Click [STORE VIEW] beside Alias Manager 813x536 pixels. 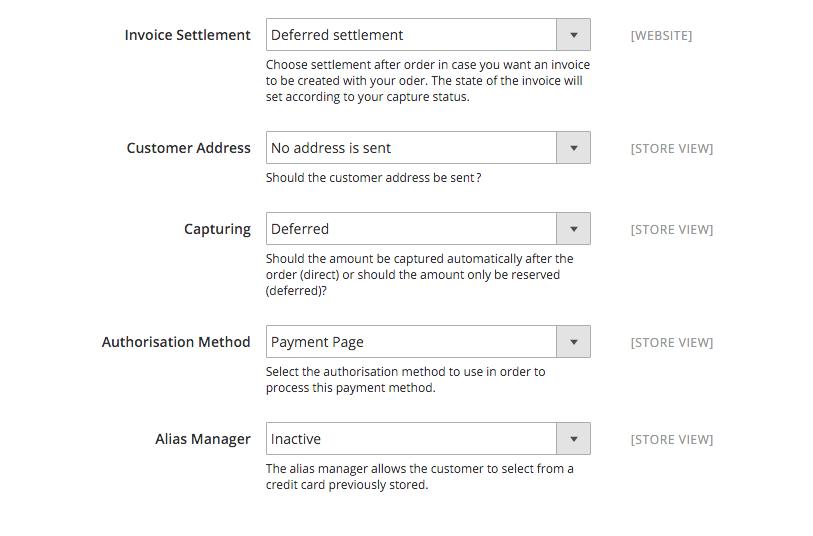coord(671,440)
